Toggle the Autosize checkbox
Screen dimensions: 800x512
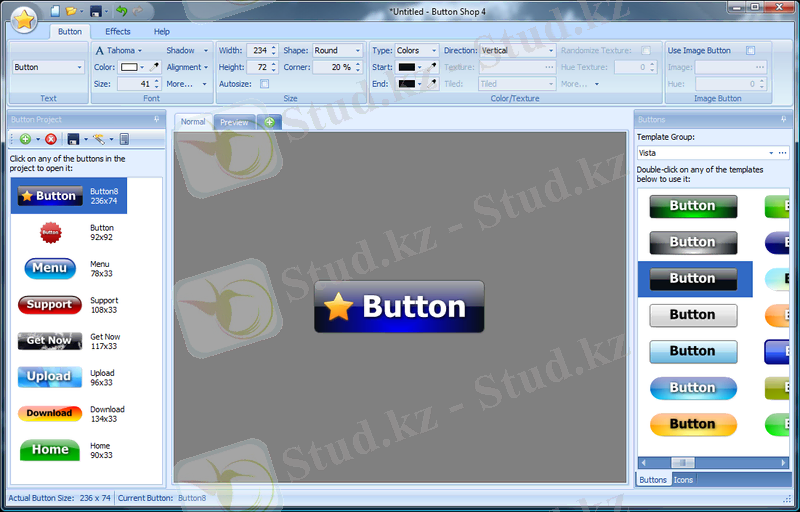click(x=264, y=84)
